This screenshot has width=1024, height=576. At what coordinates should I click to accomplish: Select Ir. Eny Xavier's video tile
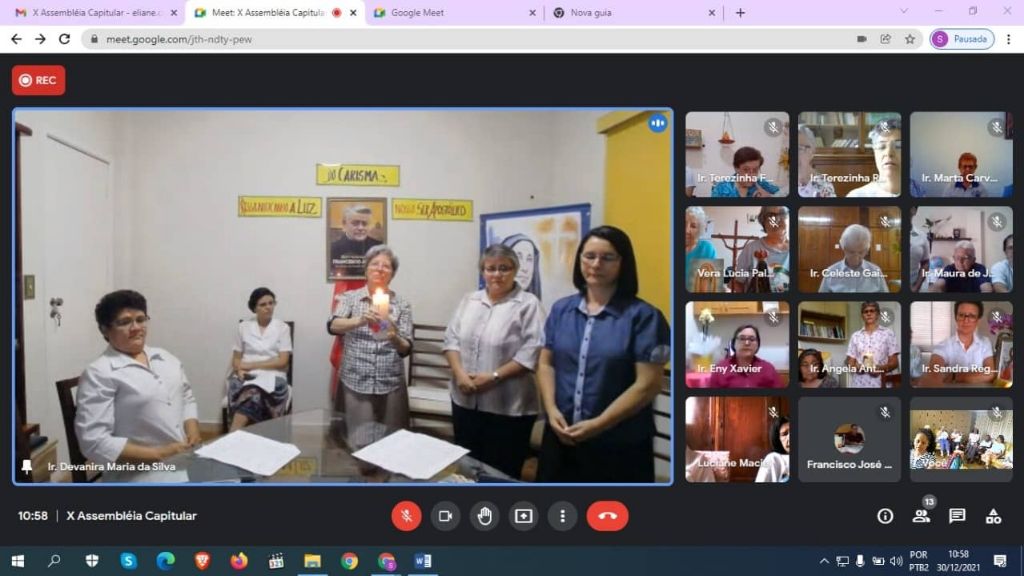[x=737, y=345]
